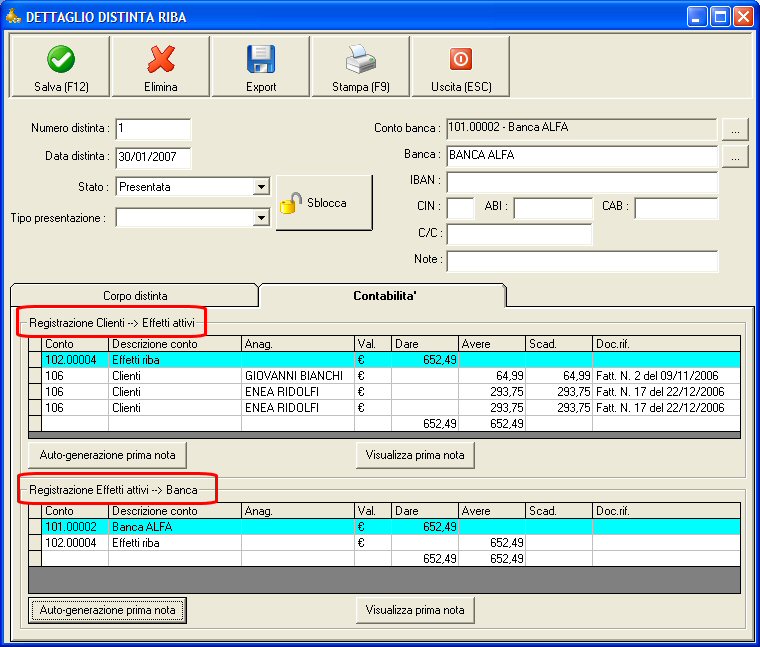Click the Elimina red X icon
The width and height of the screenshot is (760, 647).
coord(160,59)
